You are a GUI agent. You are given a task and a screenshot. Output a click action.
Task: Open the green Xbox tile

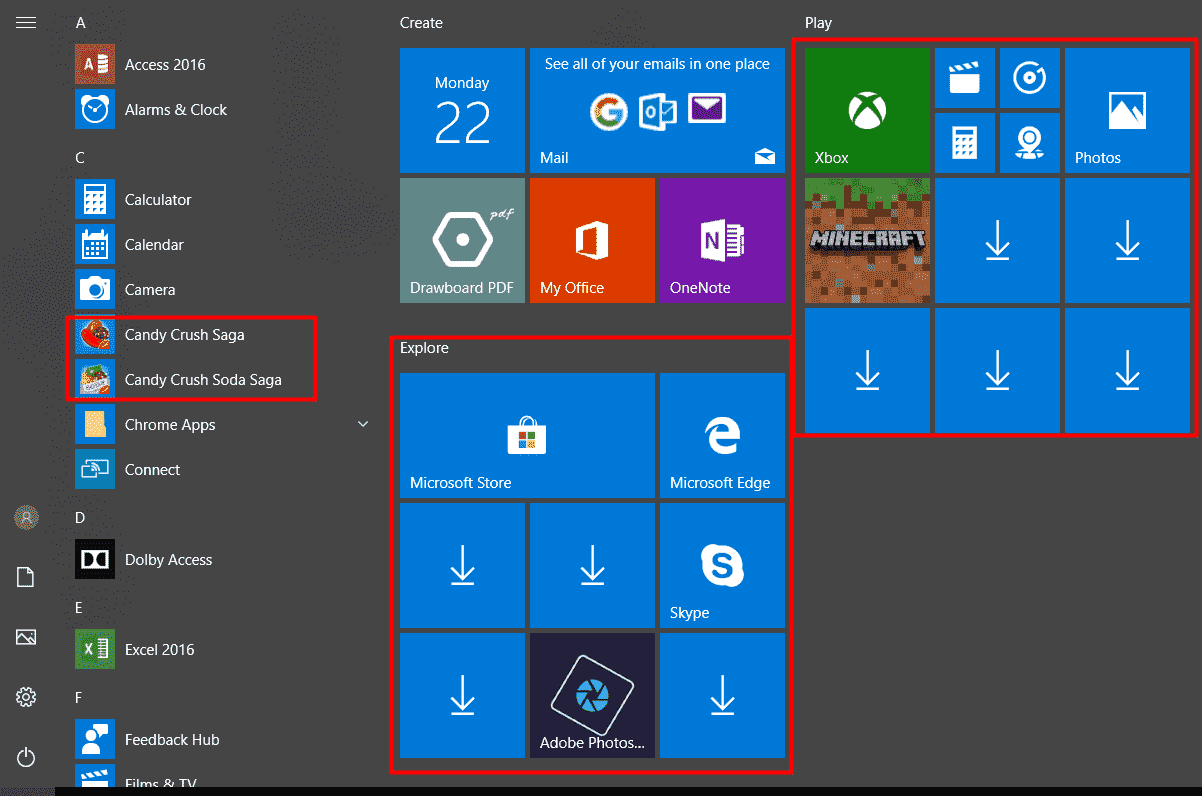tap(867, 110)
